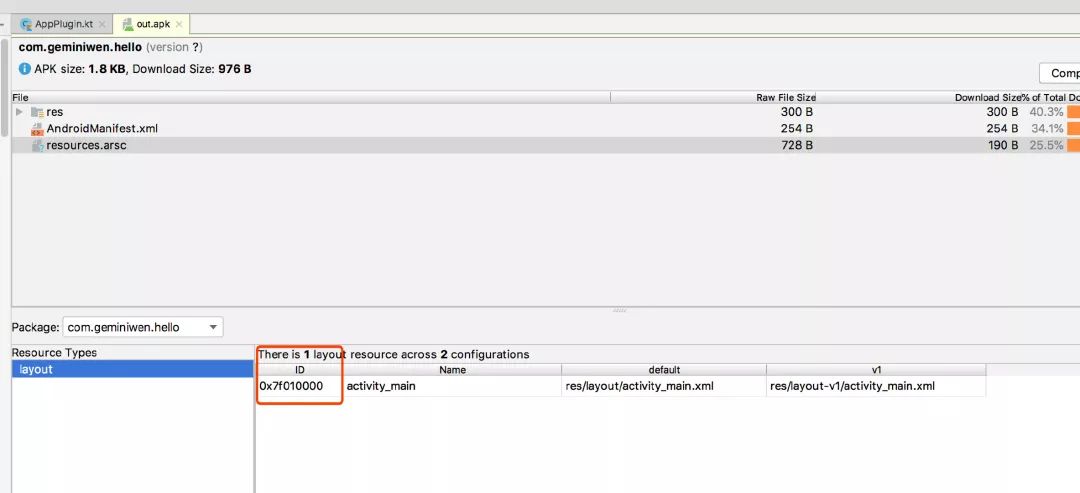Expand the res folder row
1080x493 pixels.
[x=19, y=112]
